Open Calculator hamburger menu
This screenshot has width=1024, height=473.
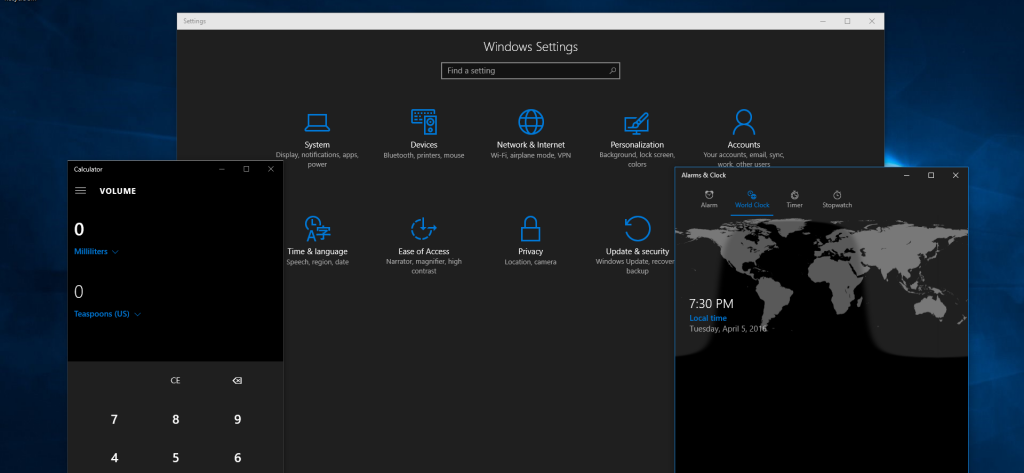point(80,191)
